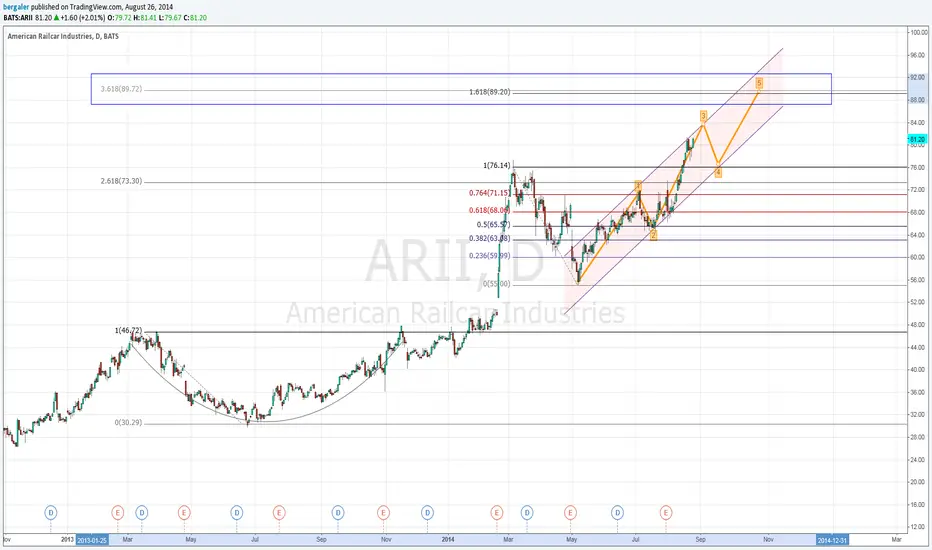Click the TradingView.com publication text
The image size is (932, 550).
click(98, 7)
